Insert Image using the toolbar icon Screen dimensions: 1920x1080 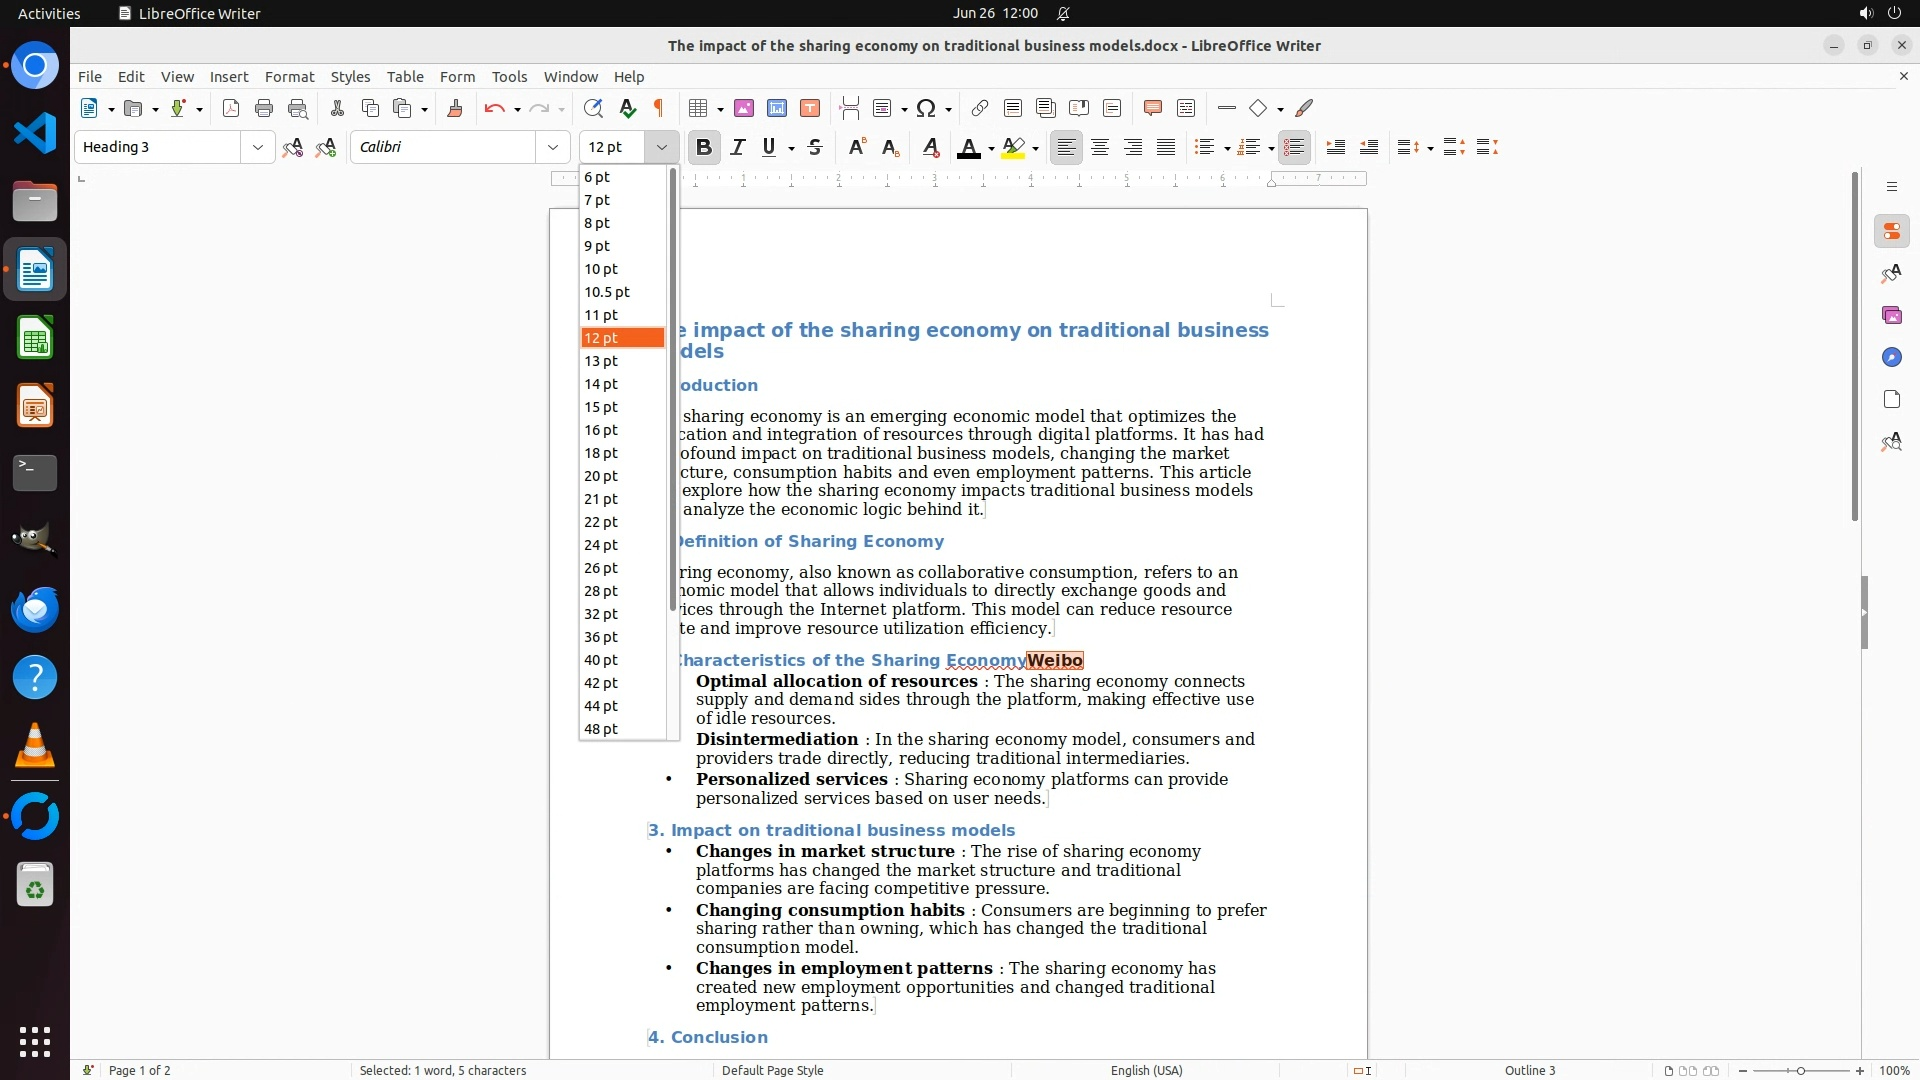[744, 108]
